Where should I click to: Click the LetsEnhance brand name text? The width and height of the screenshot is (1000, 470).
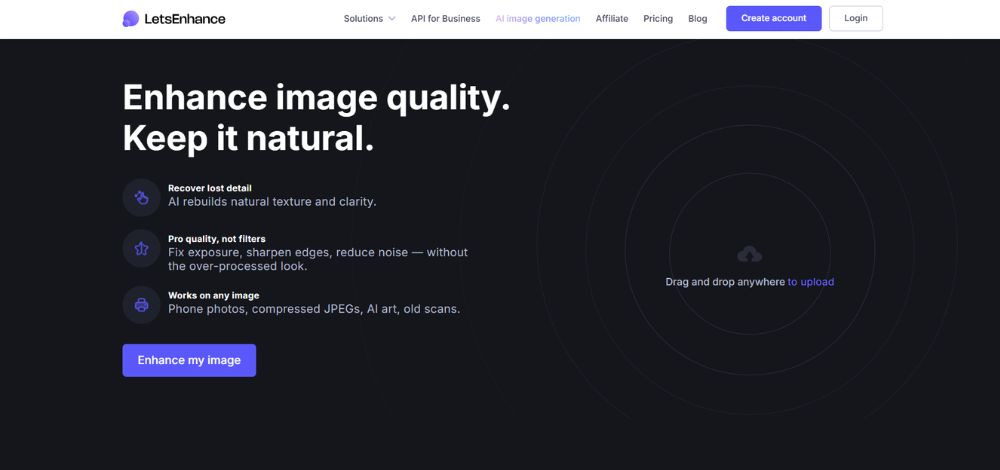[185, 19]
